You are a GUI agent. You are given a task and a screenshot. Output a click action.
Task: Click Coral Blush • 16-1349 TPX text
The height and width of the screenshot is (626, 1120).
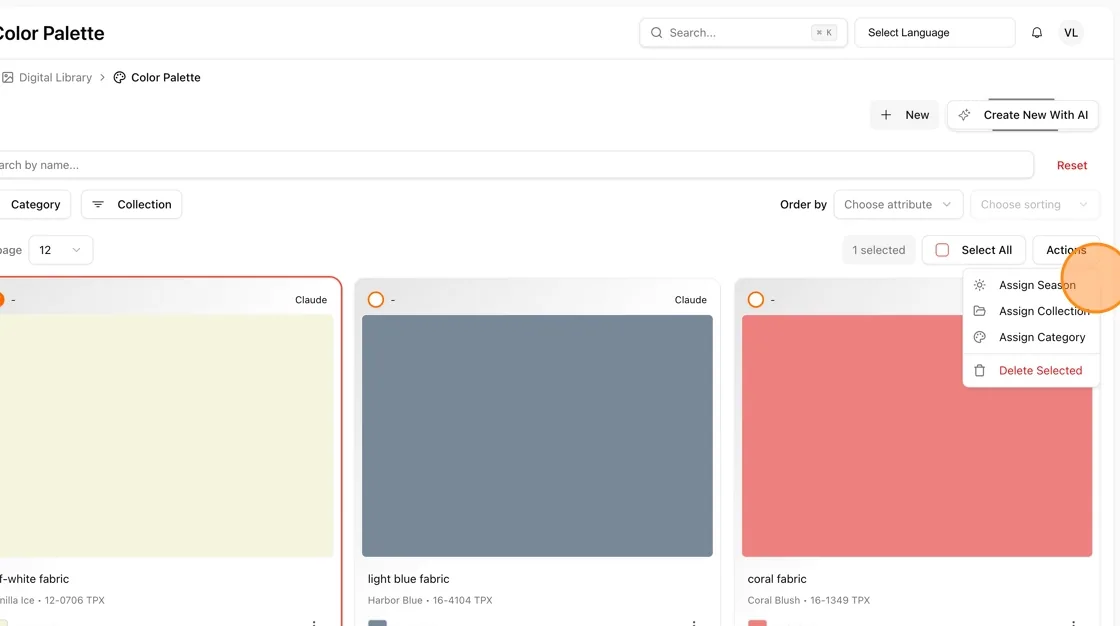809,600
